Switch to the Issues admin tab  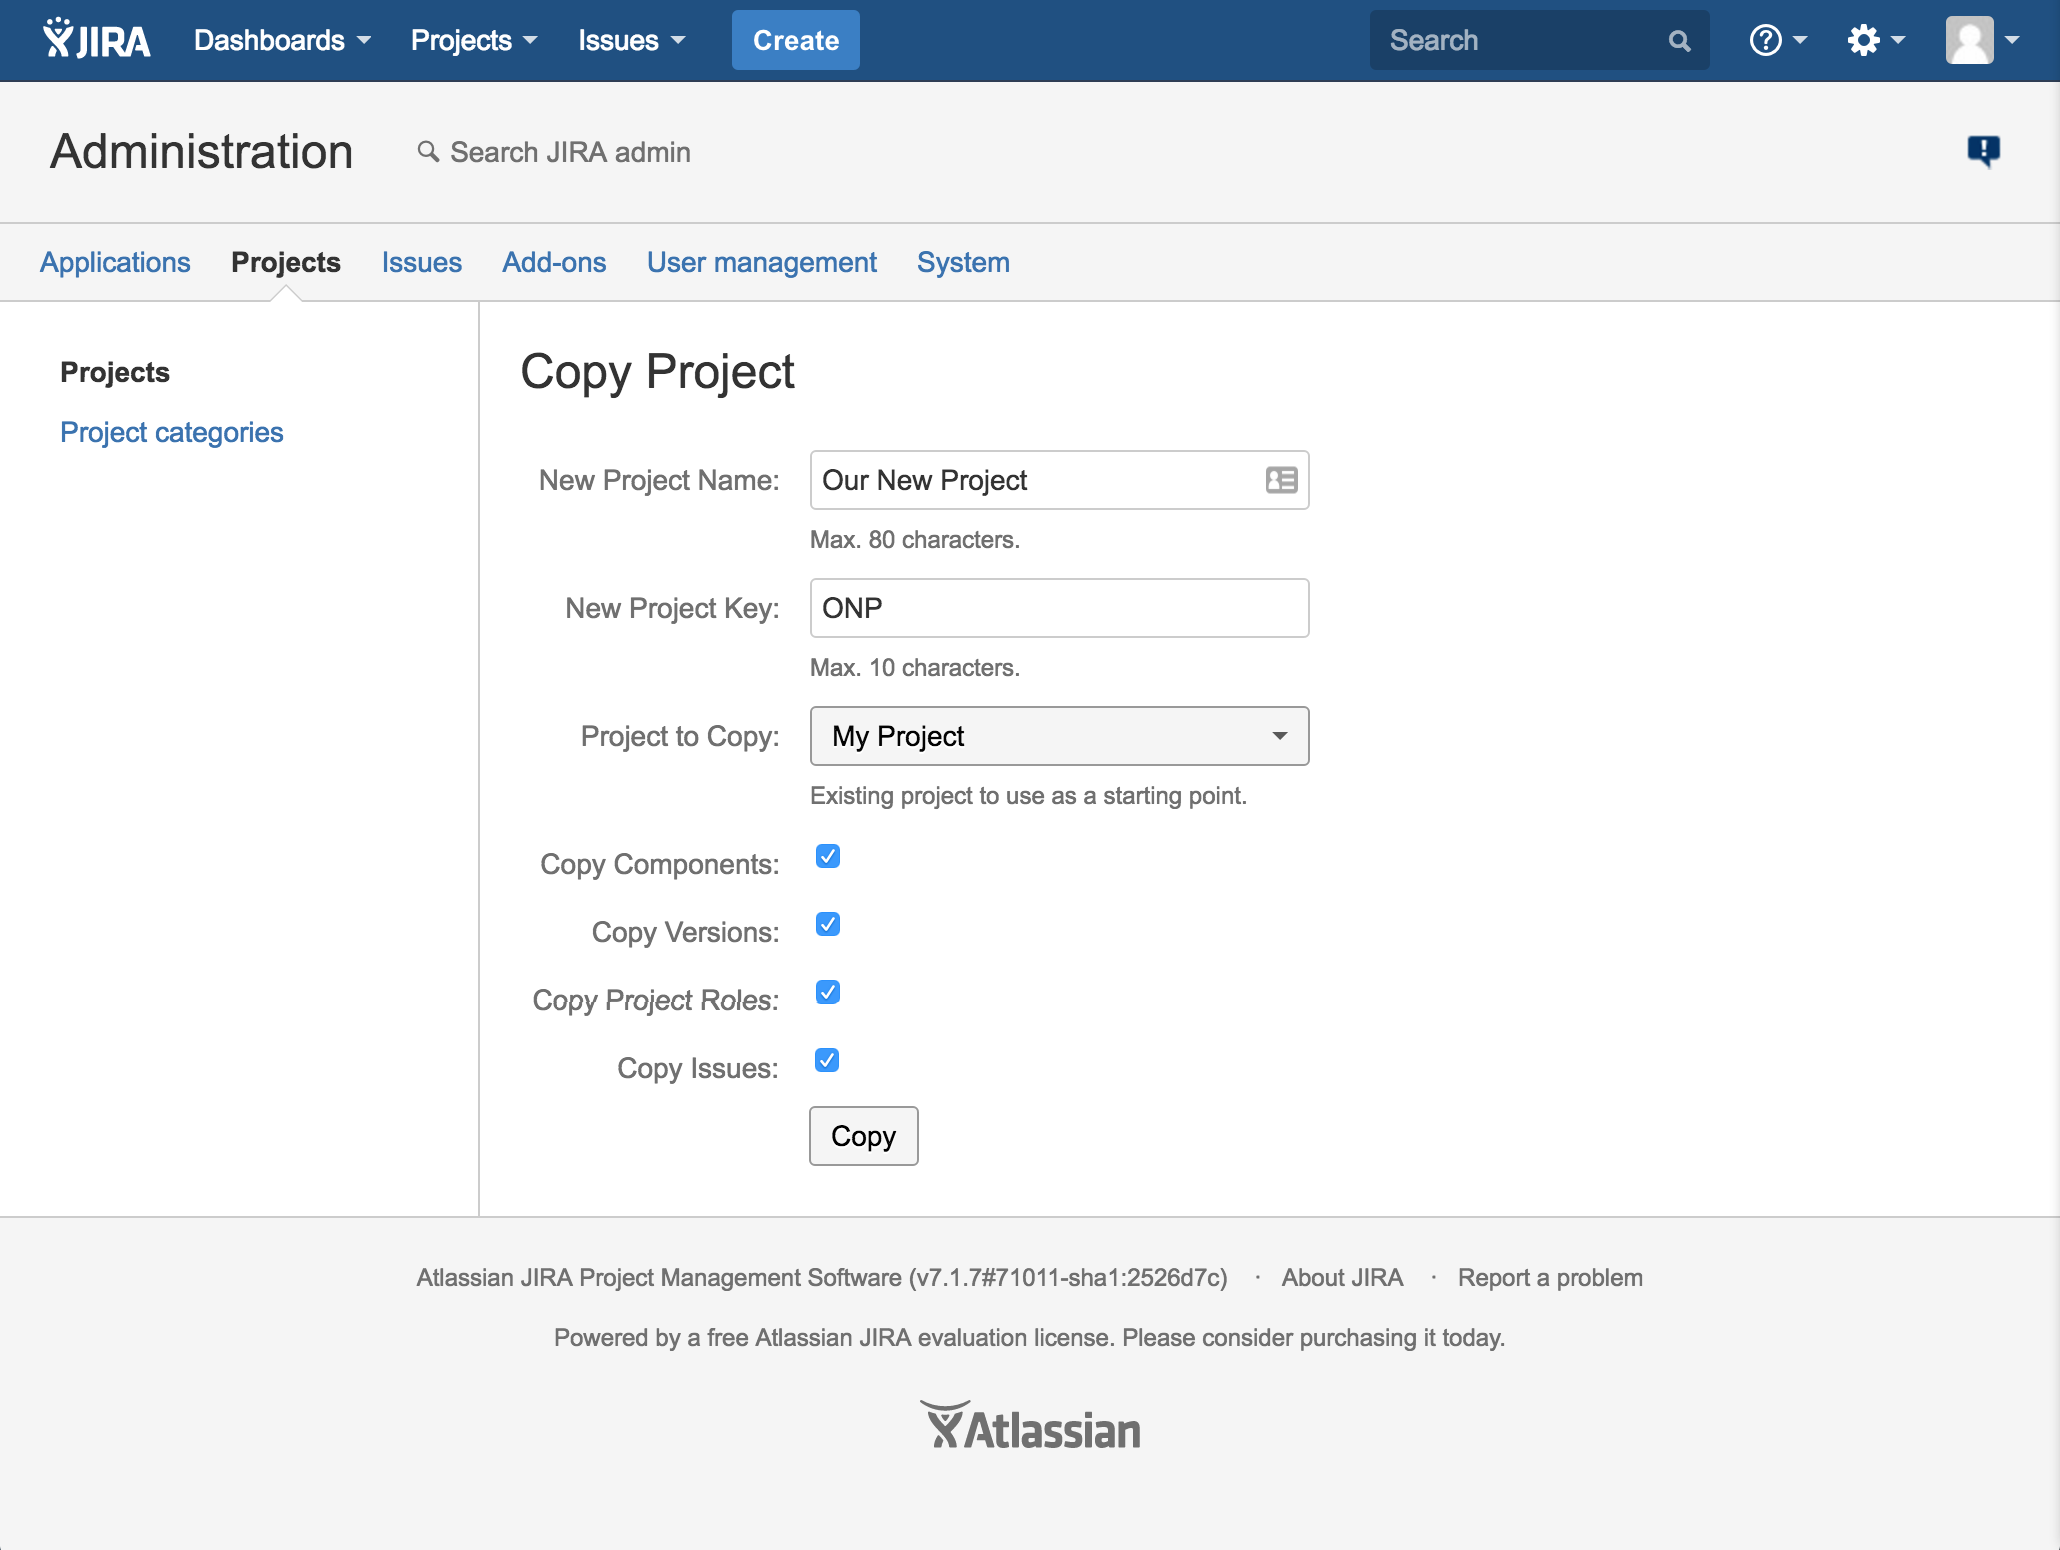click(419, 261)
